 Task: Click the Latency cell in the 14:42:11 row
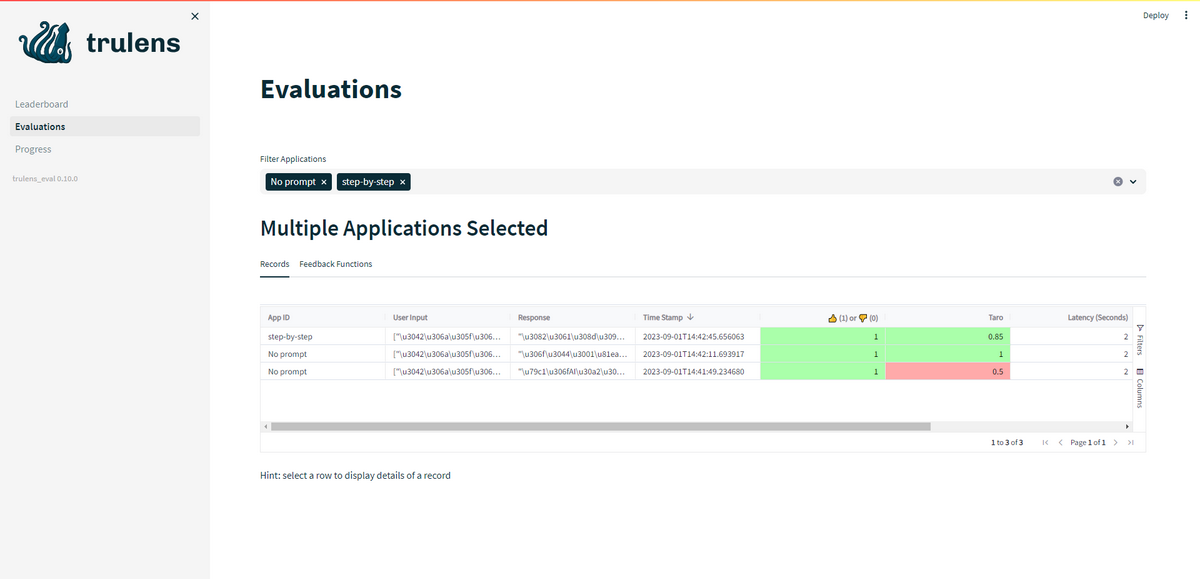coord(1072,354)
